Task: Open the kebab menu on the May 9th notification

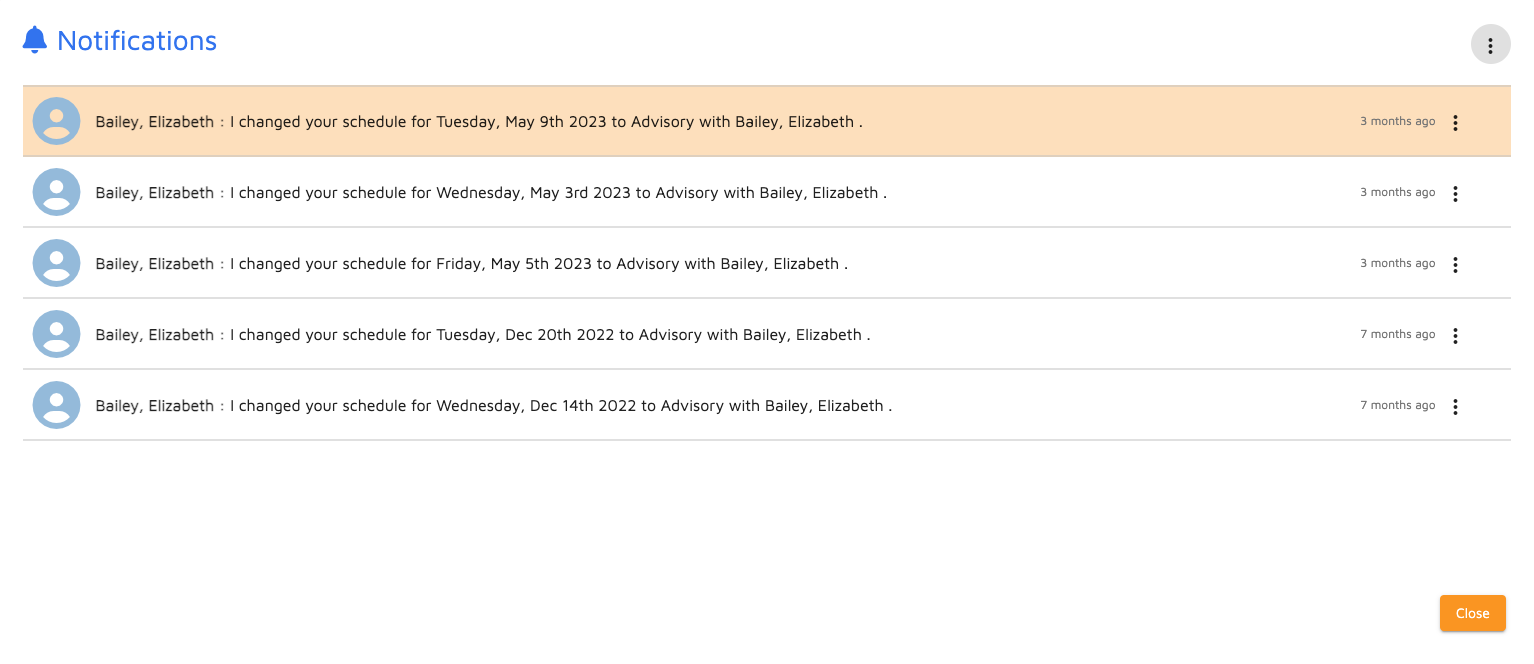Action: [1455, 122]
